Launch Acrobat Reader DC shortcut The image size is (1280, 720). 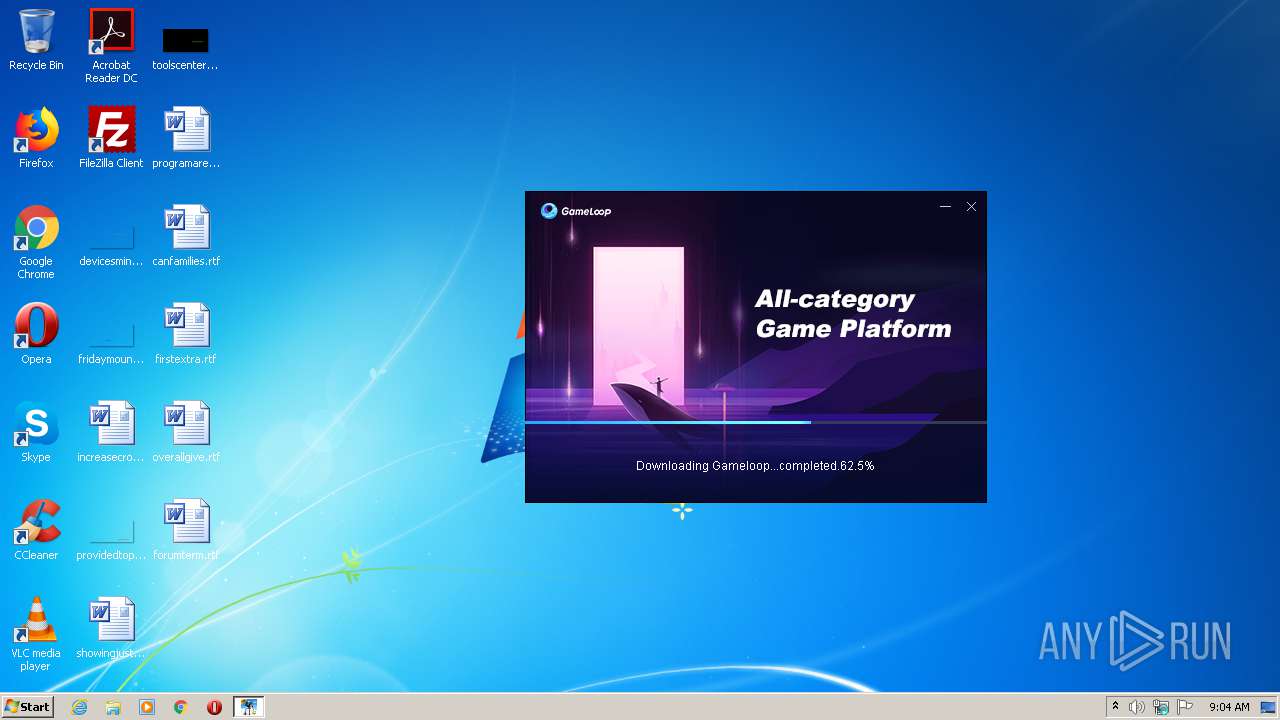pos(111,46)
